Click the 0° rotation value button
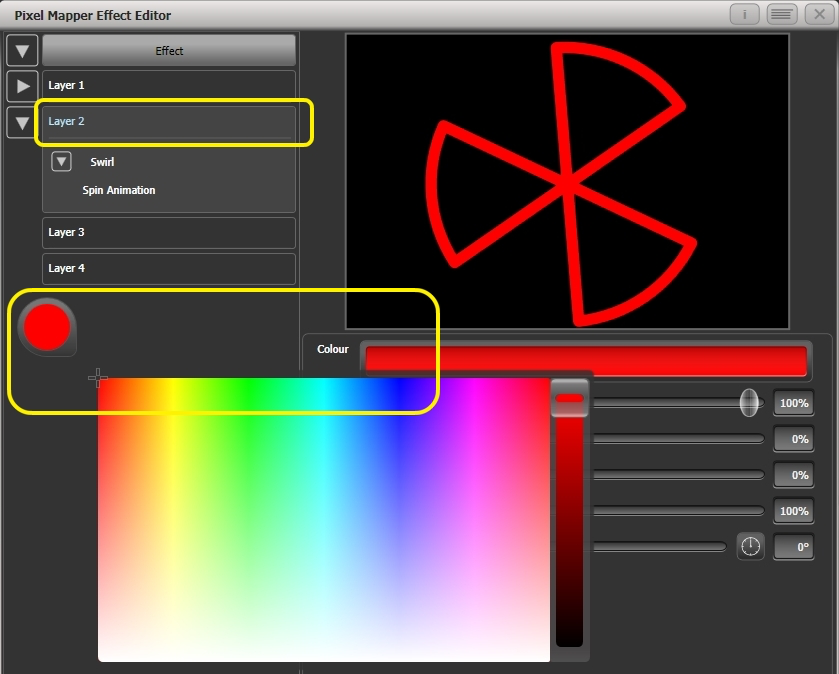Screen dimensions: 839x674 (x=793, y=546)
